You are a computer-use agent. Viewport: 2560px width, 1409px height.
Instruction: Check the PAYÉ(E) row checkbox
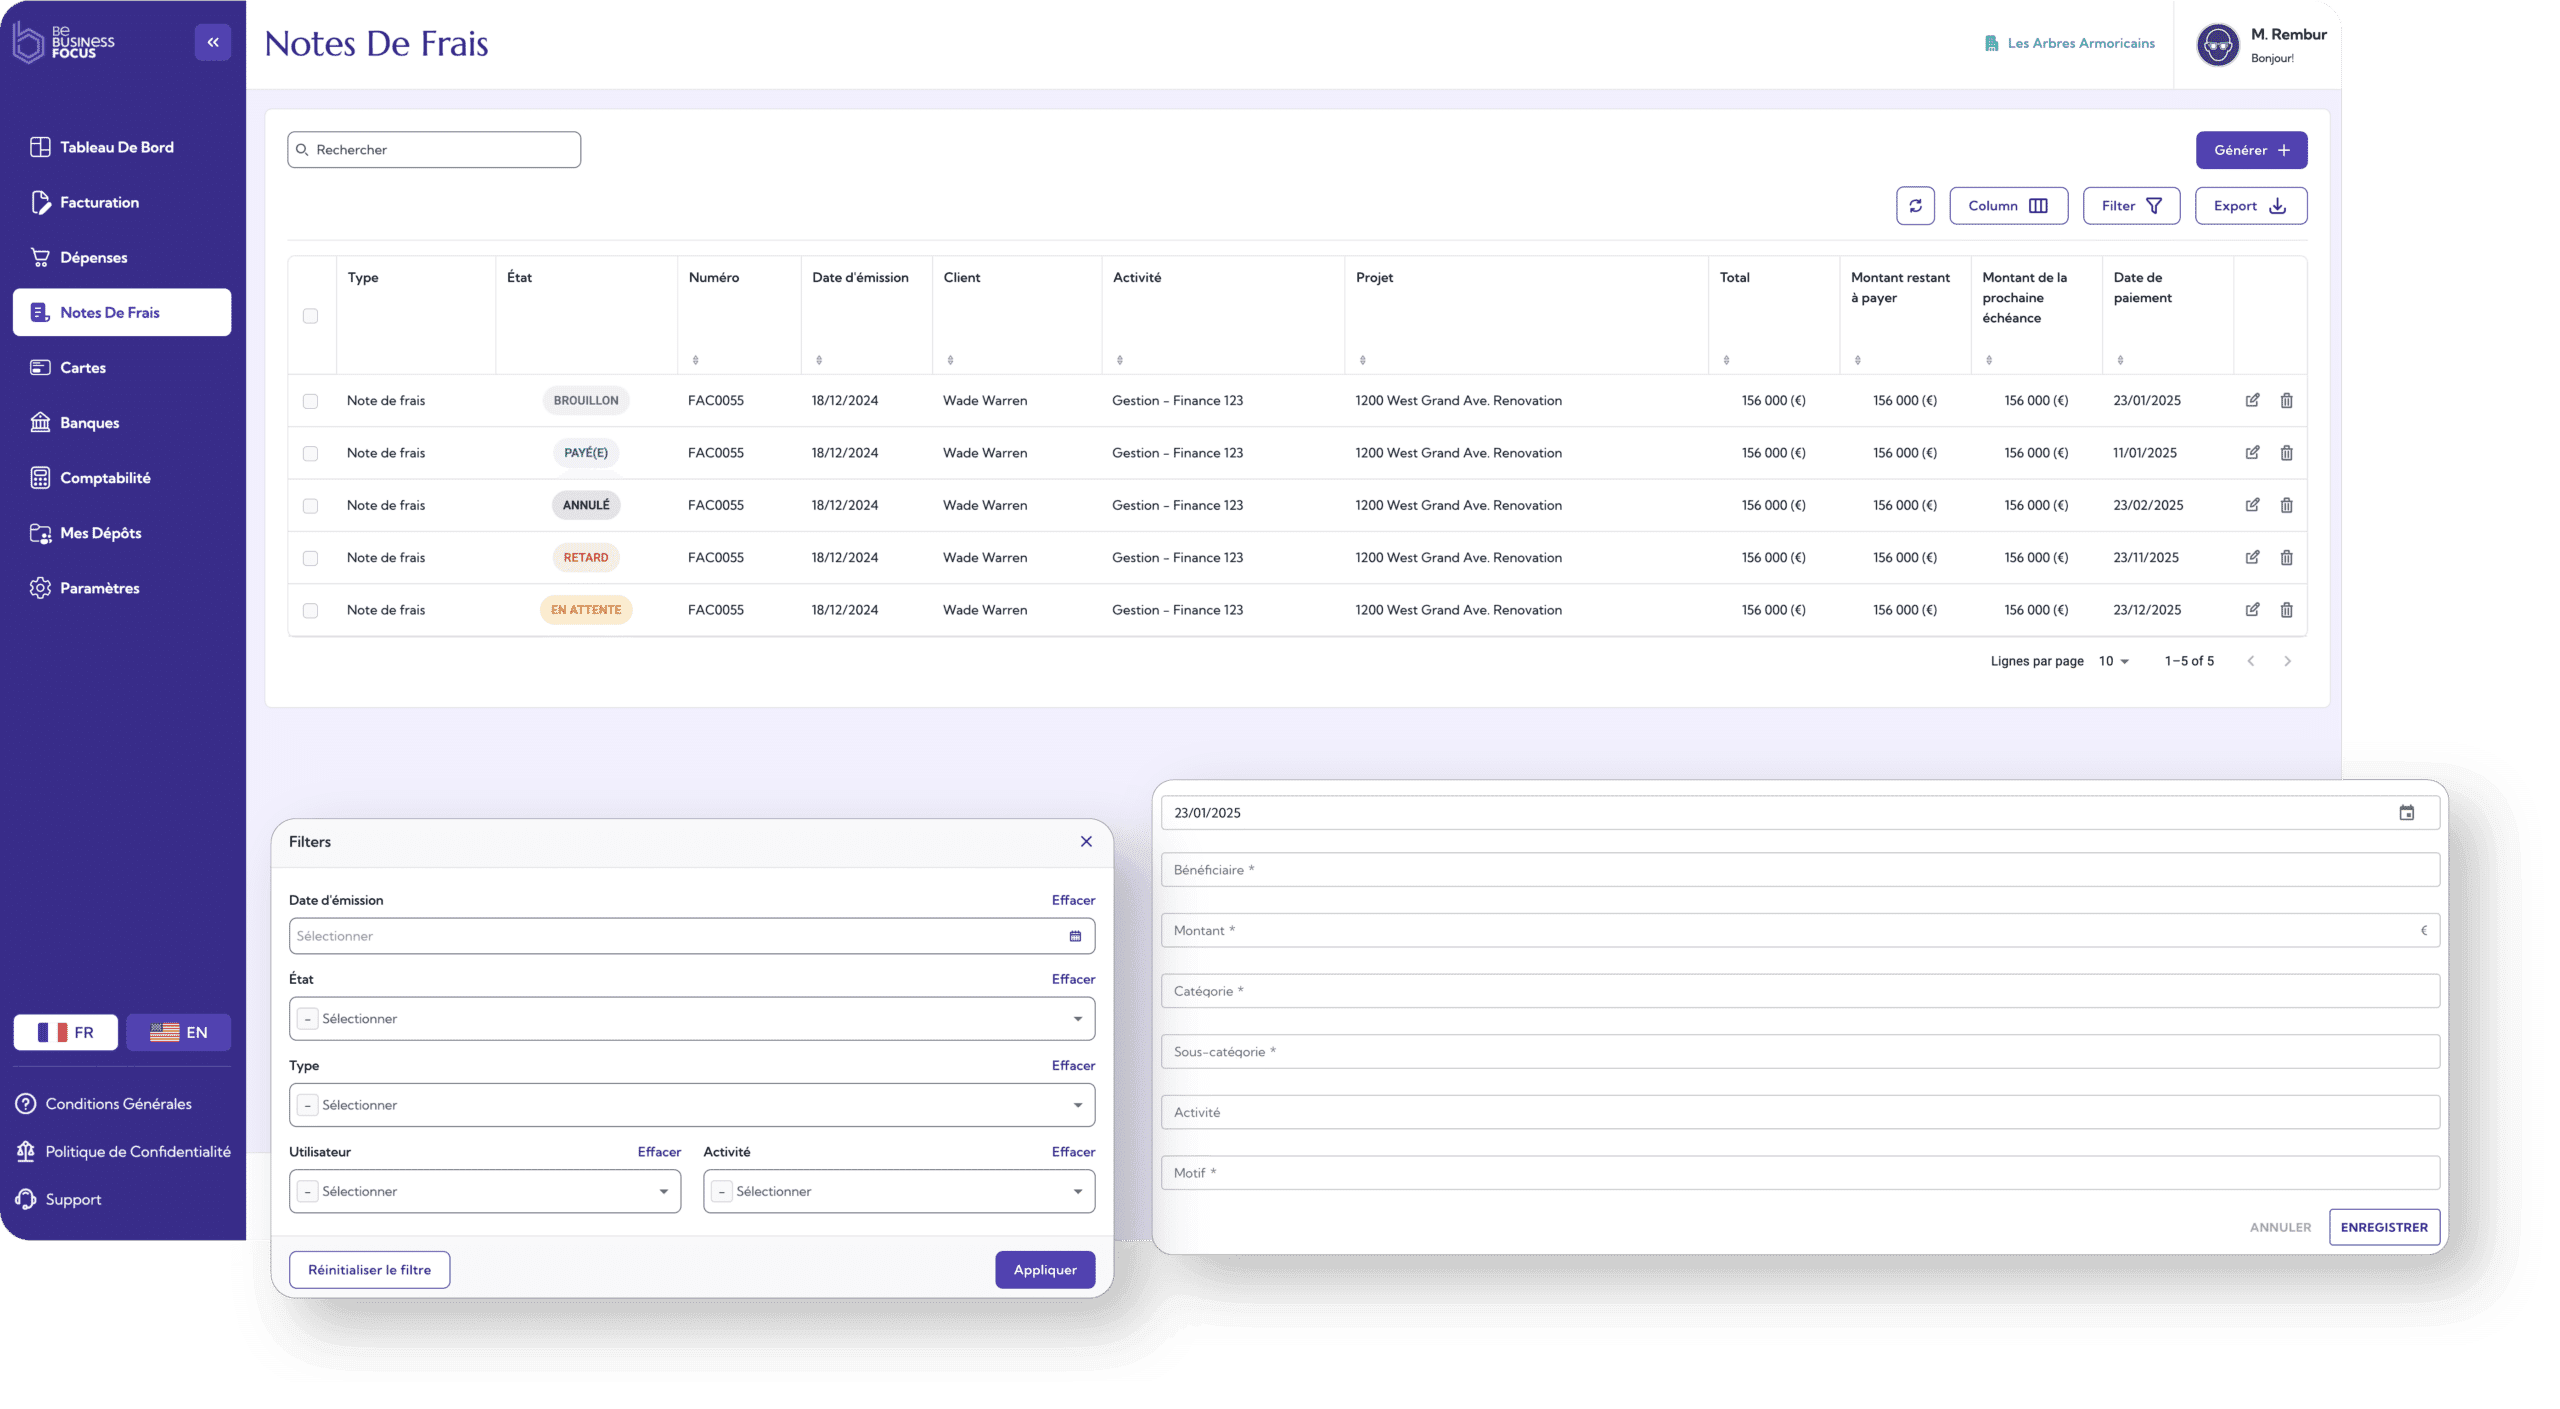pos(310,453)
